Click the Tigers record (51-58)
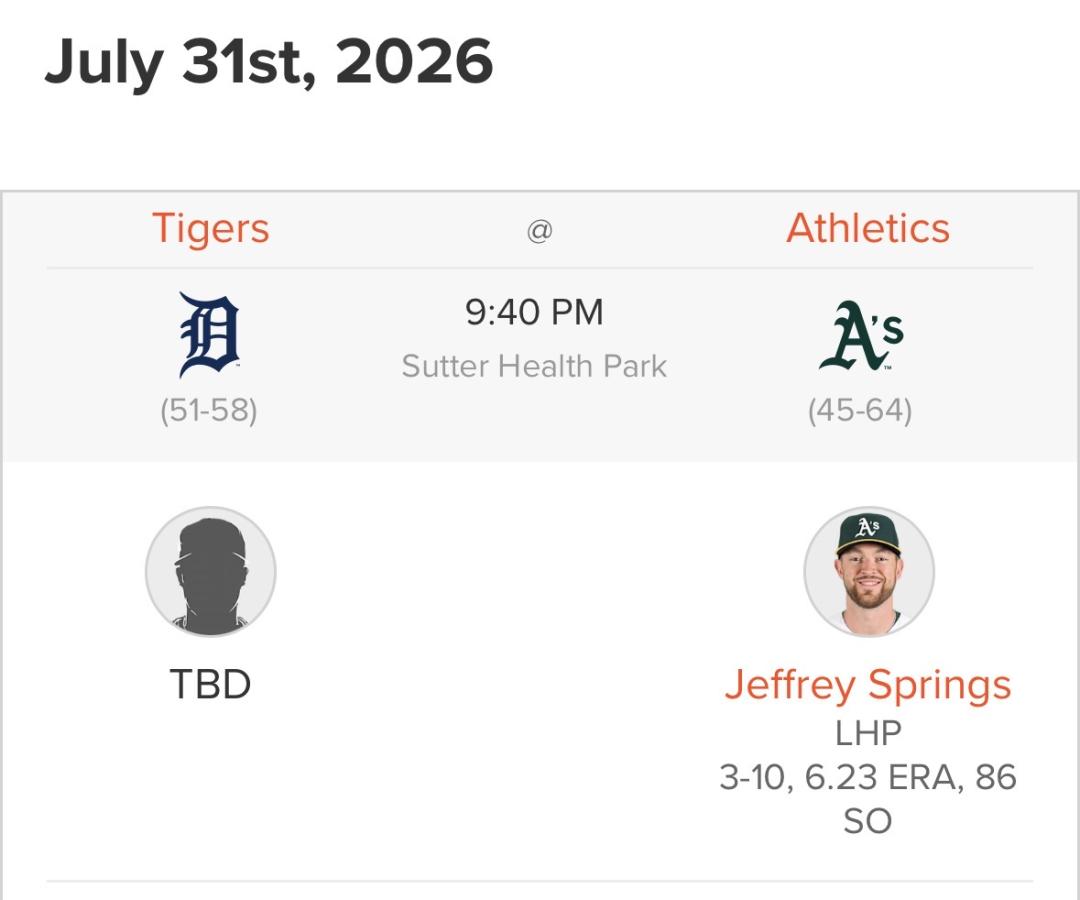Image resolution: width=1080 pixels, height=900 pixels. coord(209,411)
